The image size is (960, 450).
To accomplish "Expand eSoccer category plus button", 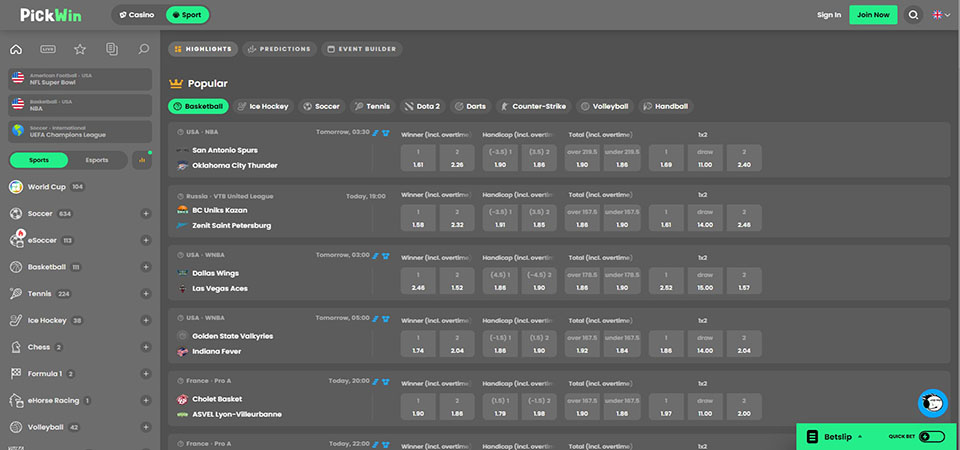I will coord(146,241).
